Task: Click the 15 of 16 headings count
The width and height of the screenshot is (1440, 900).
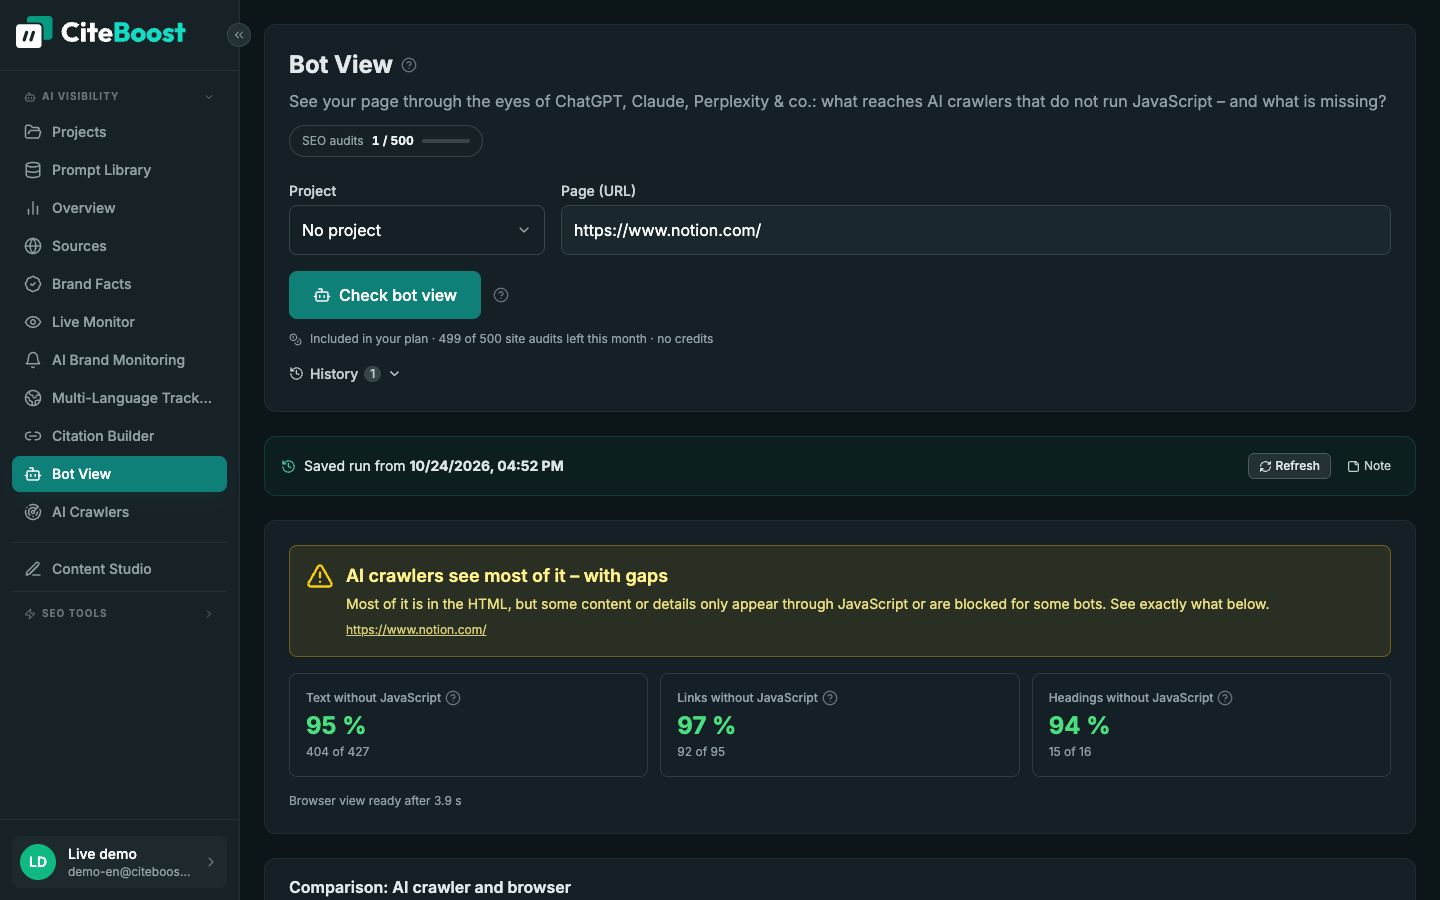Action: 1070,752
